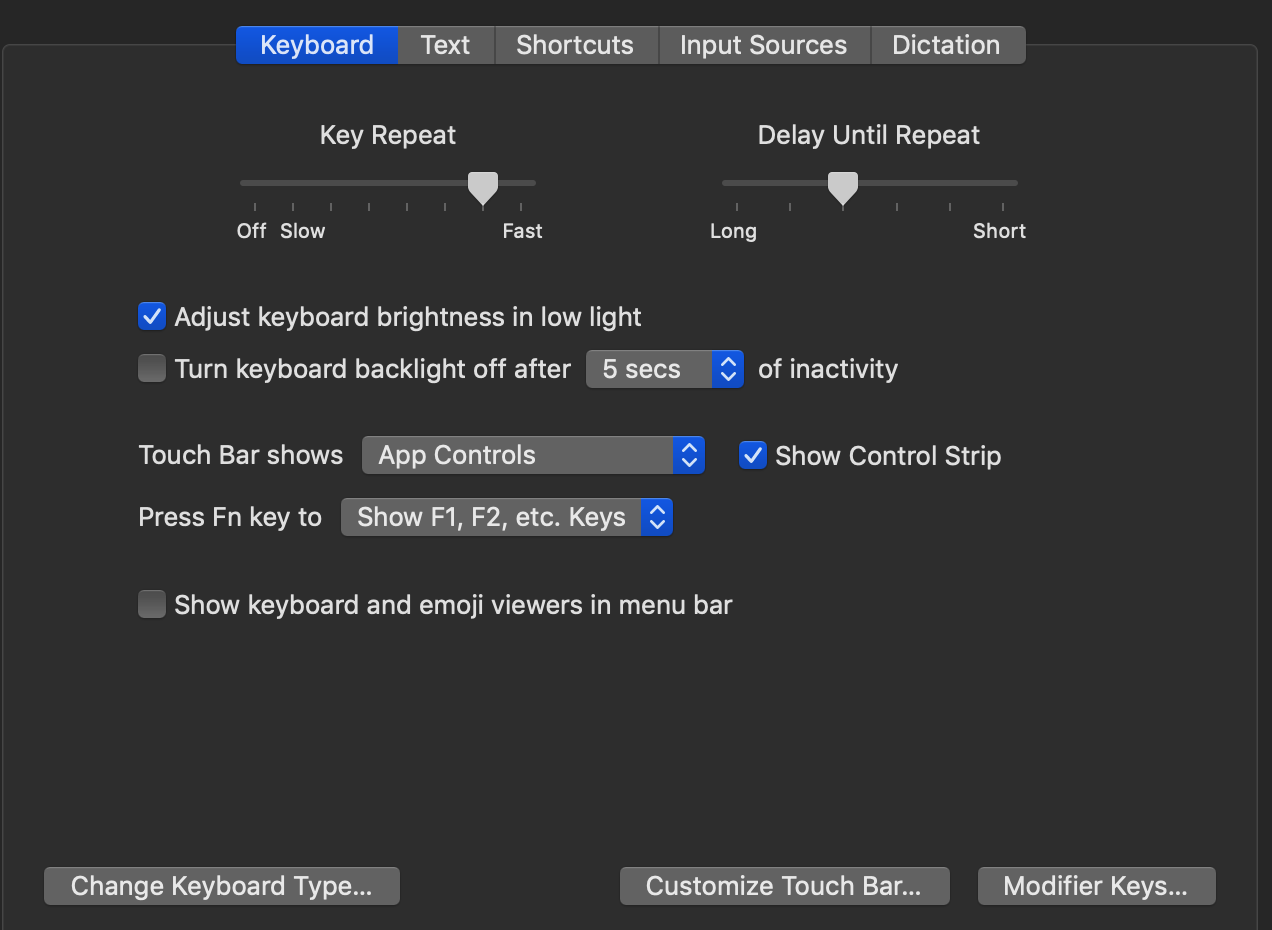Switch to the Text tab

pos(445,45)
